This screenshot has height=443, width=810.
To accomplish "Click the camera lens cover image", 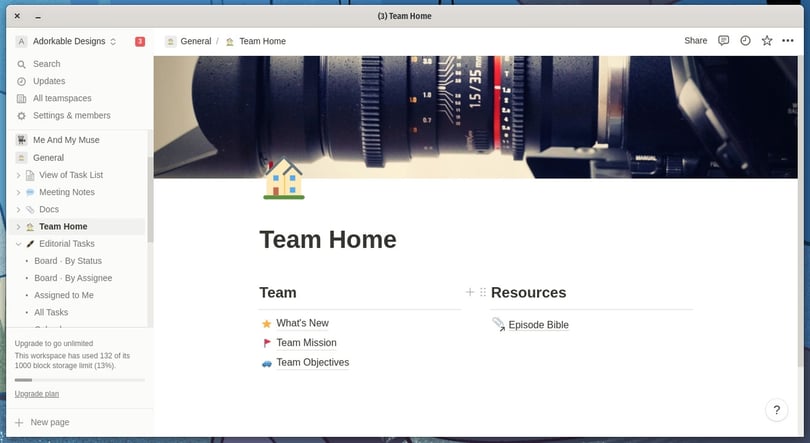I will point(475,117).
